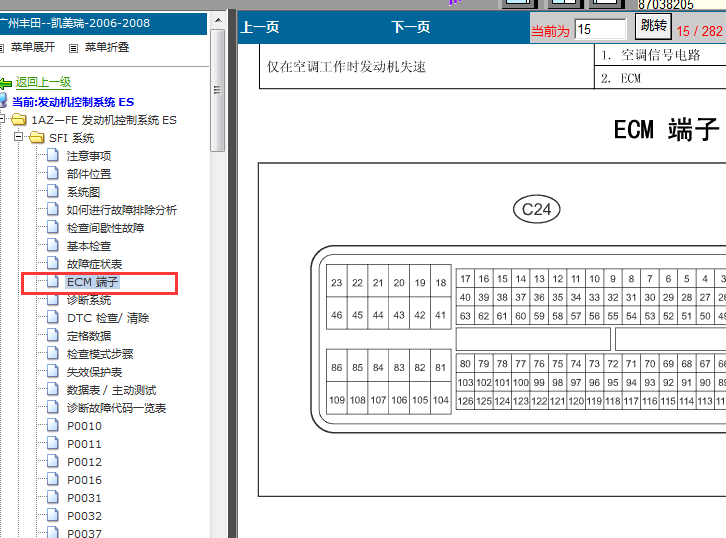Click the page icon beside 检查间歇性故障

coord(53,227)
